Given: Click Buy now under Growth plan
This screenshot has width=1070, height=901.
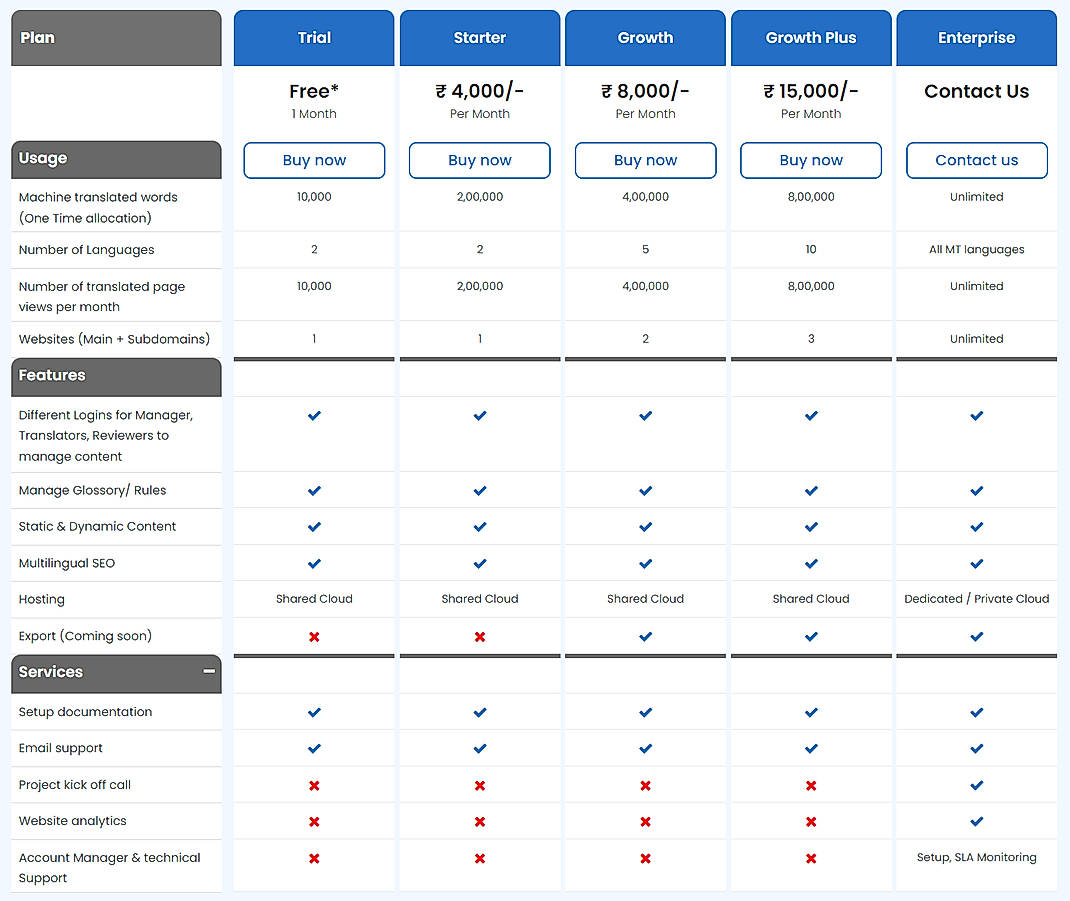Looking at the screenshot, I should click(646, 160).
